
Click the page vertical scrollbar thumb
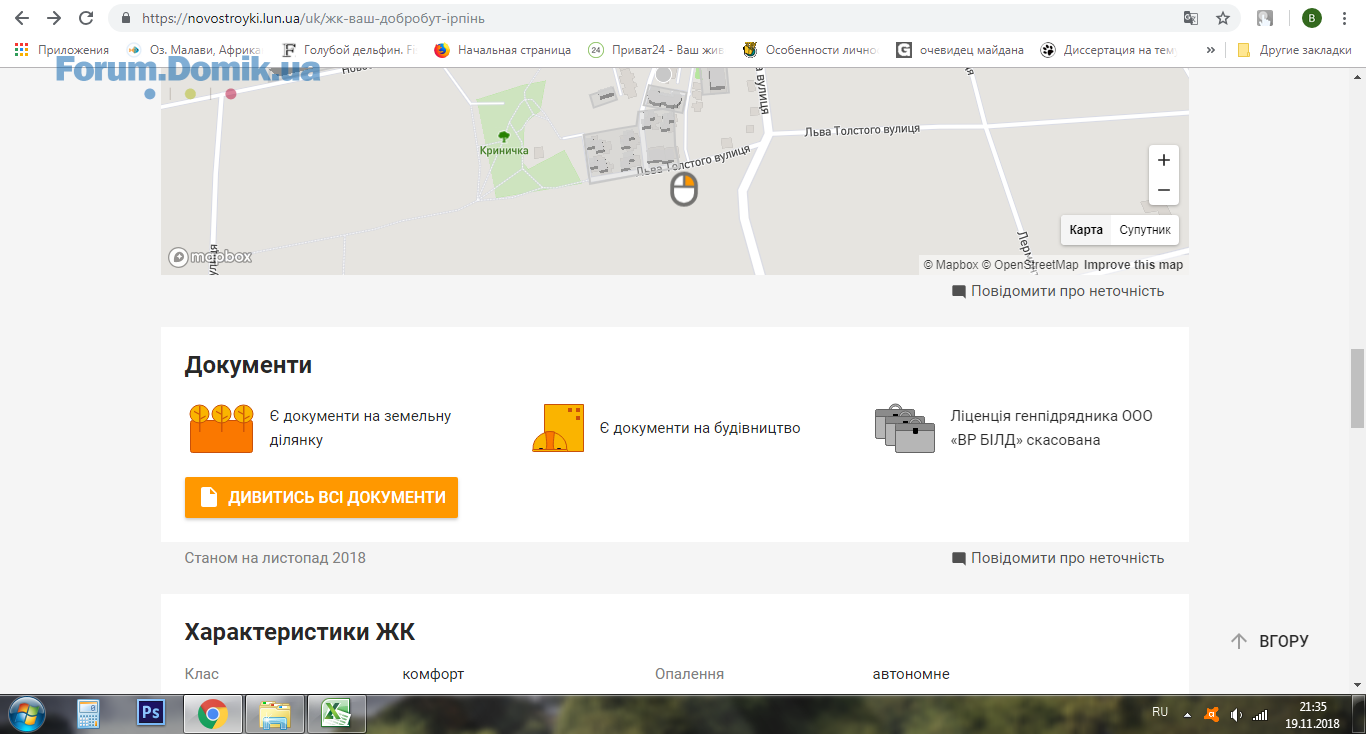pyautogui.click(x=1357, y=388)
